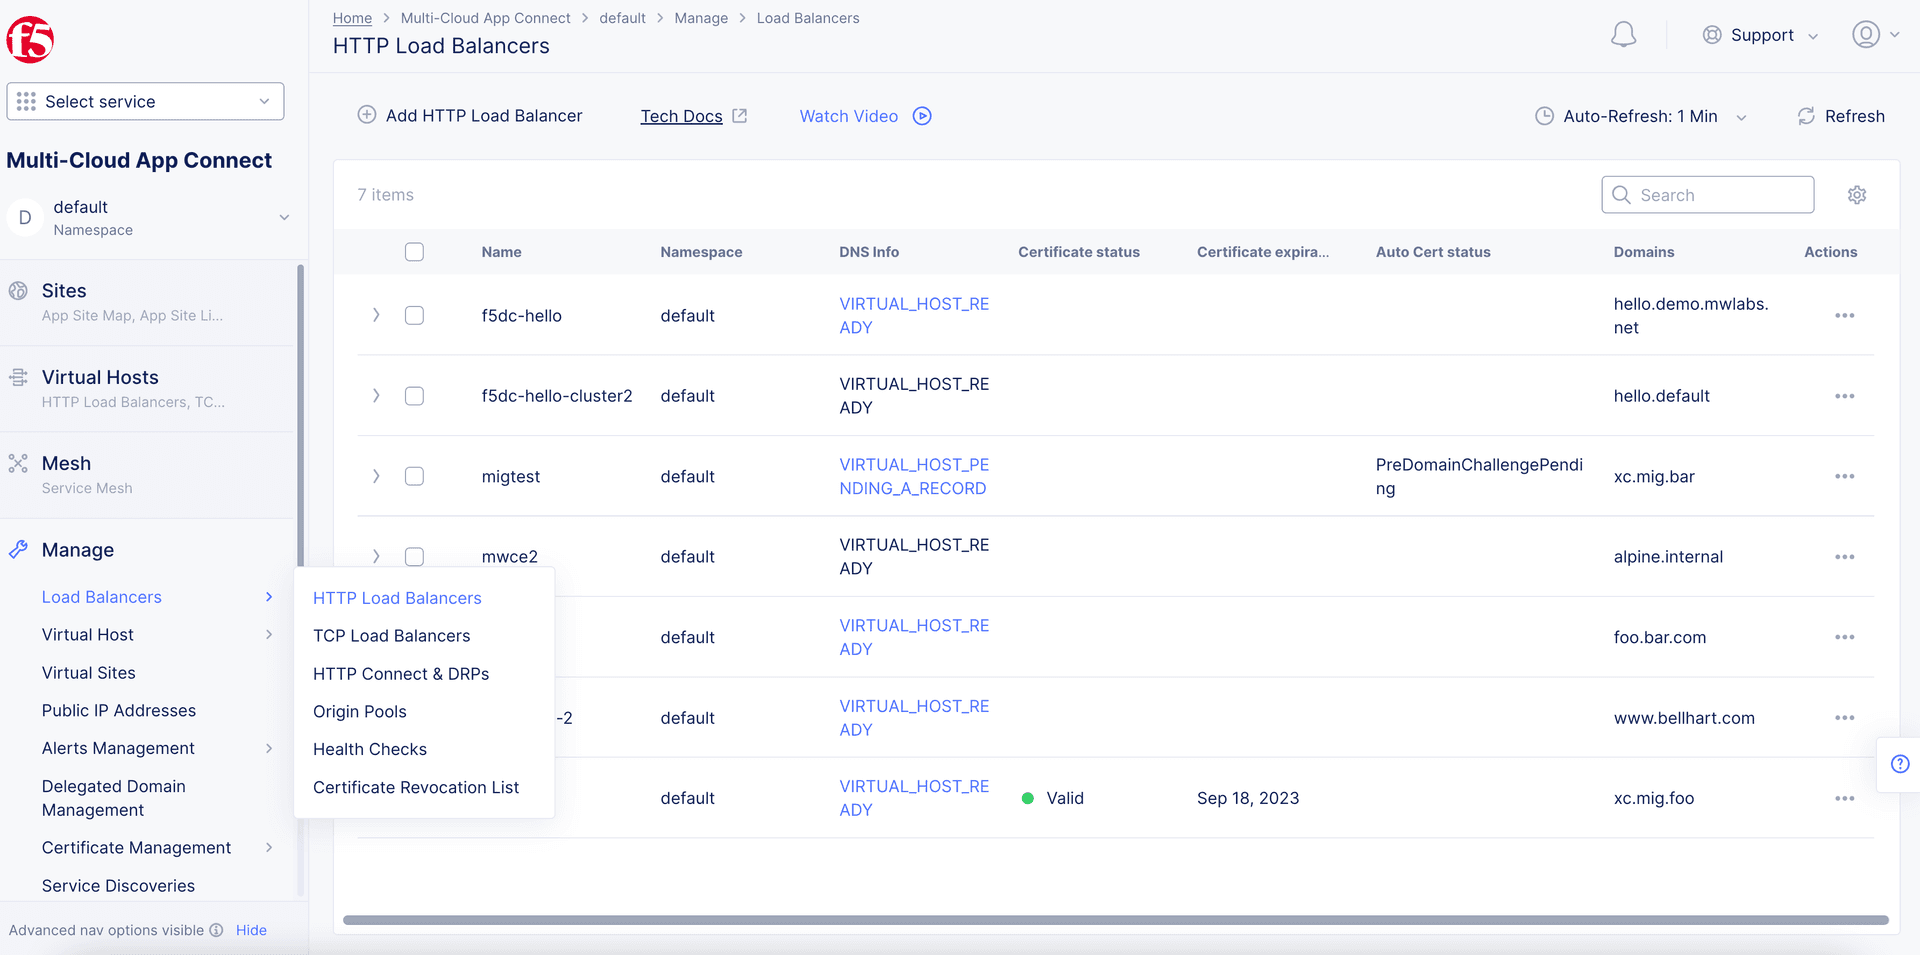
Task: Select TCP Load Balancers from the submenu
Action: [x=391, y=635]
